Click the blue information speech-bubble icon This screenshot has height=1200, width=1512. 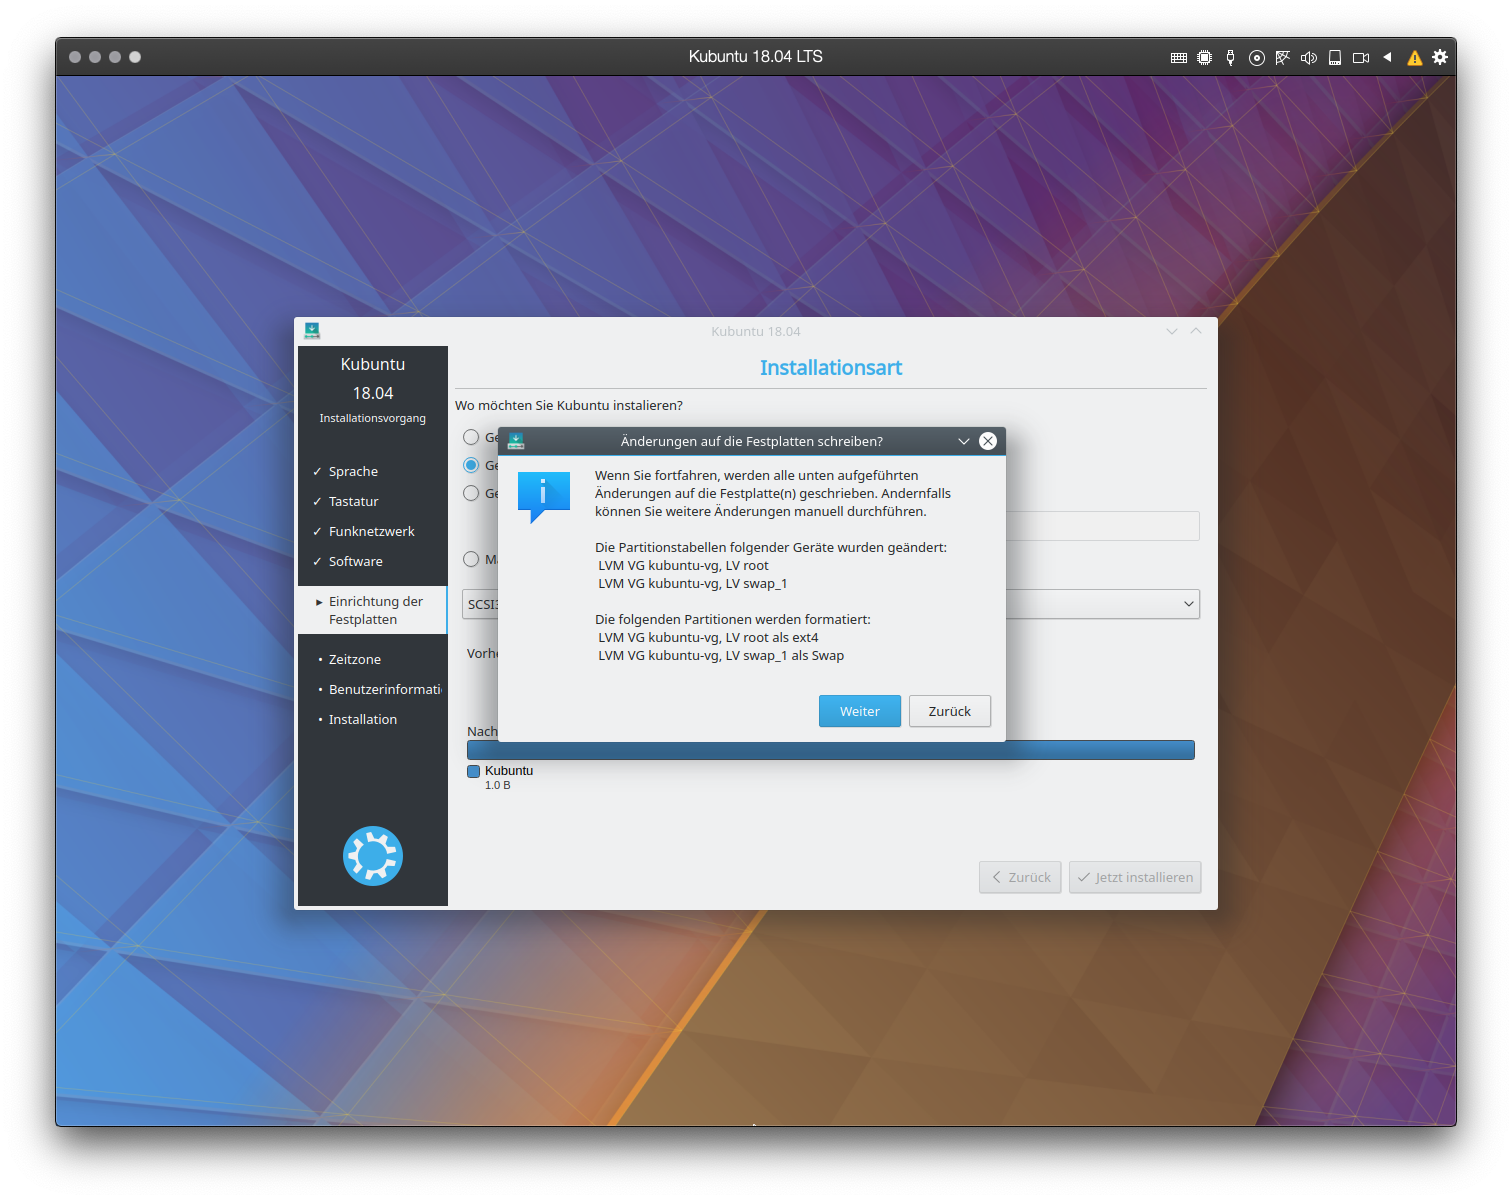(543, 496)
